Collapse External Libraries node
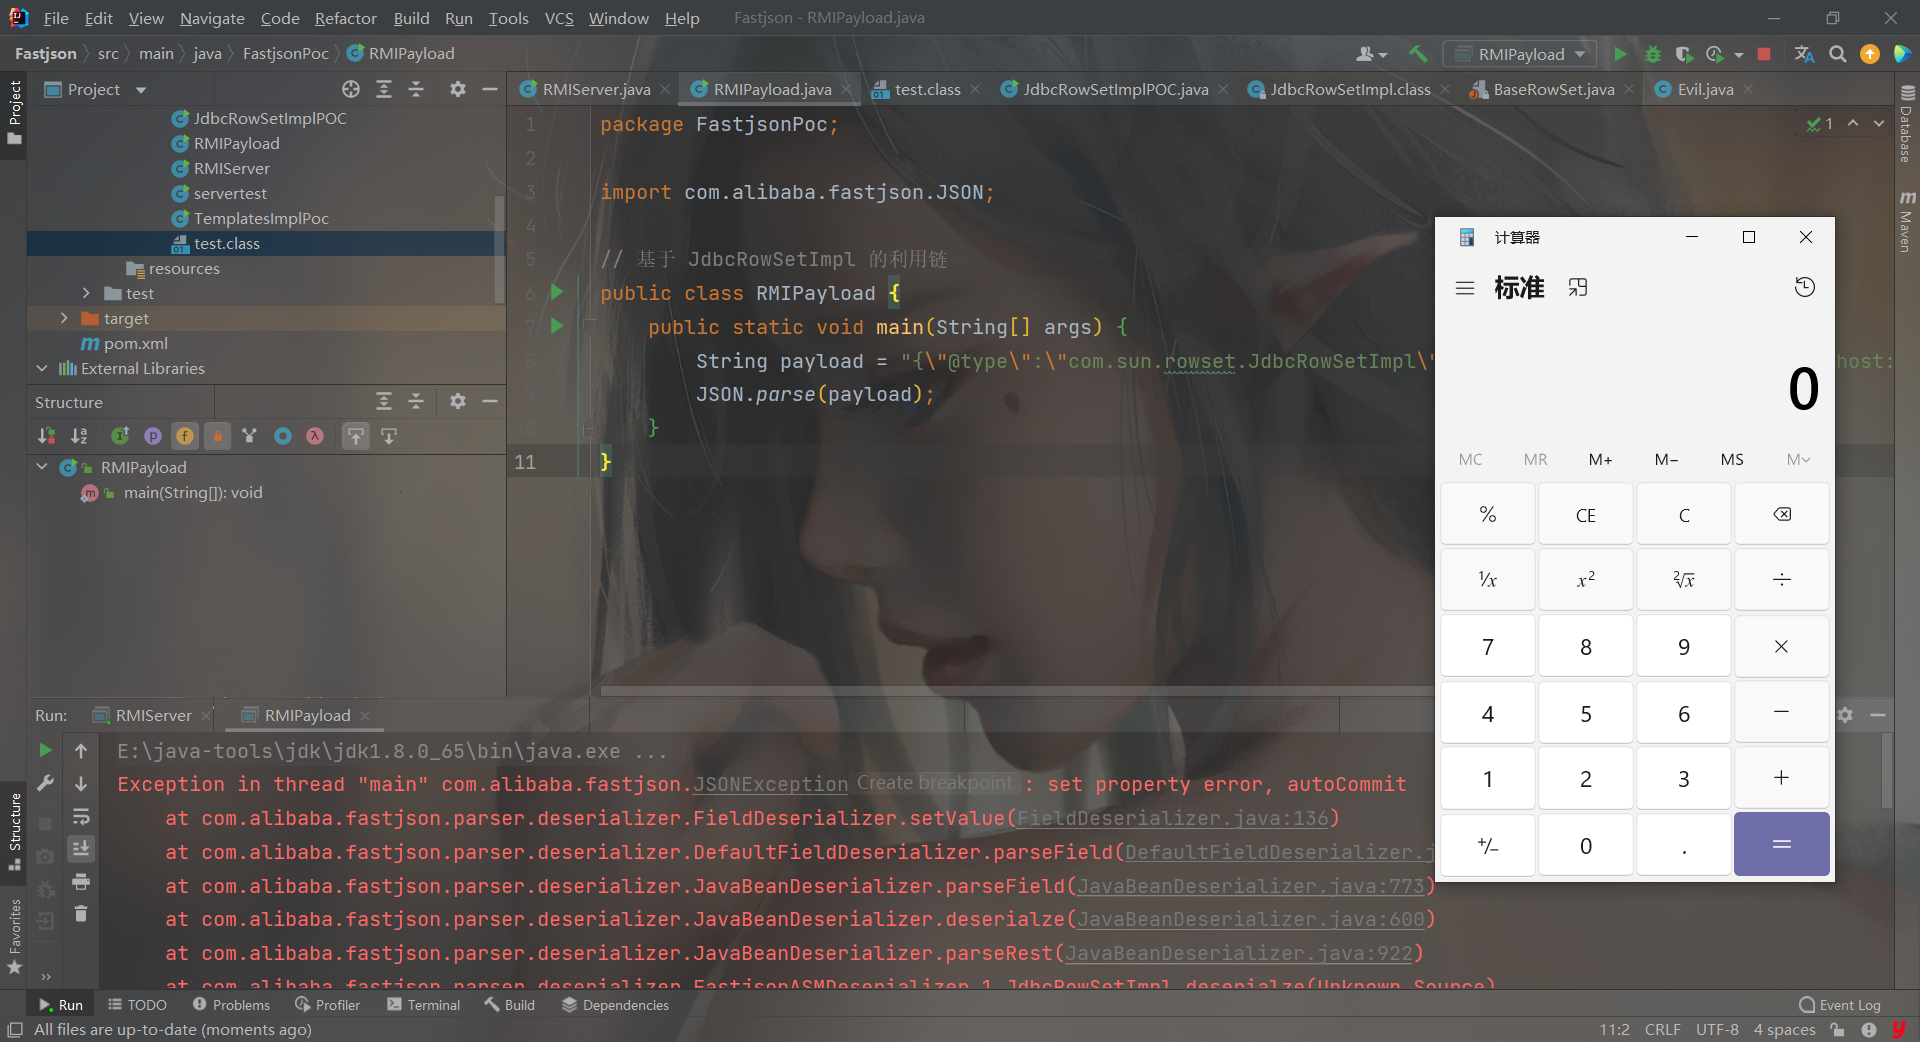 [42, 368]
